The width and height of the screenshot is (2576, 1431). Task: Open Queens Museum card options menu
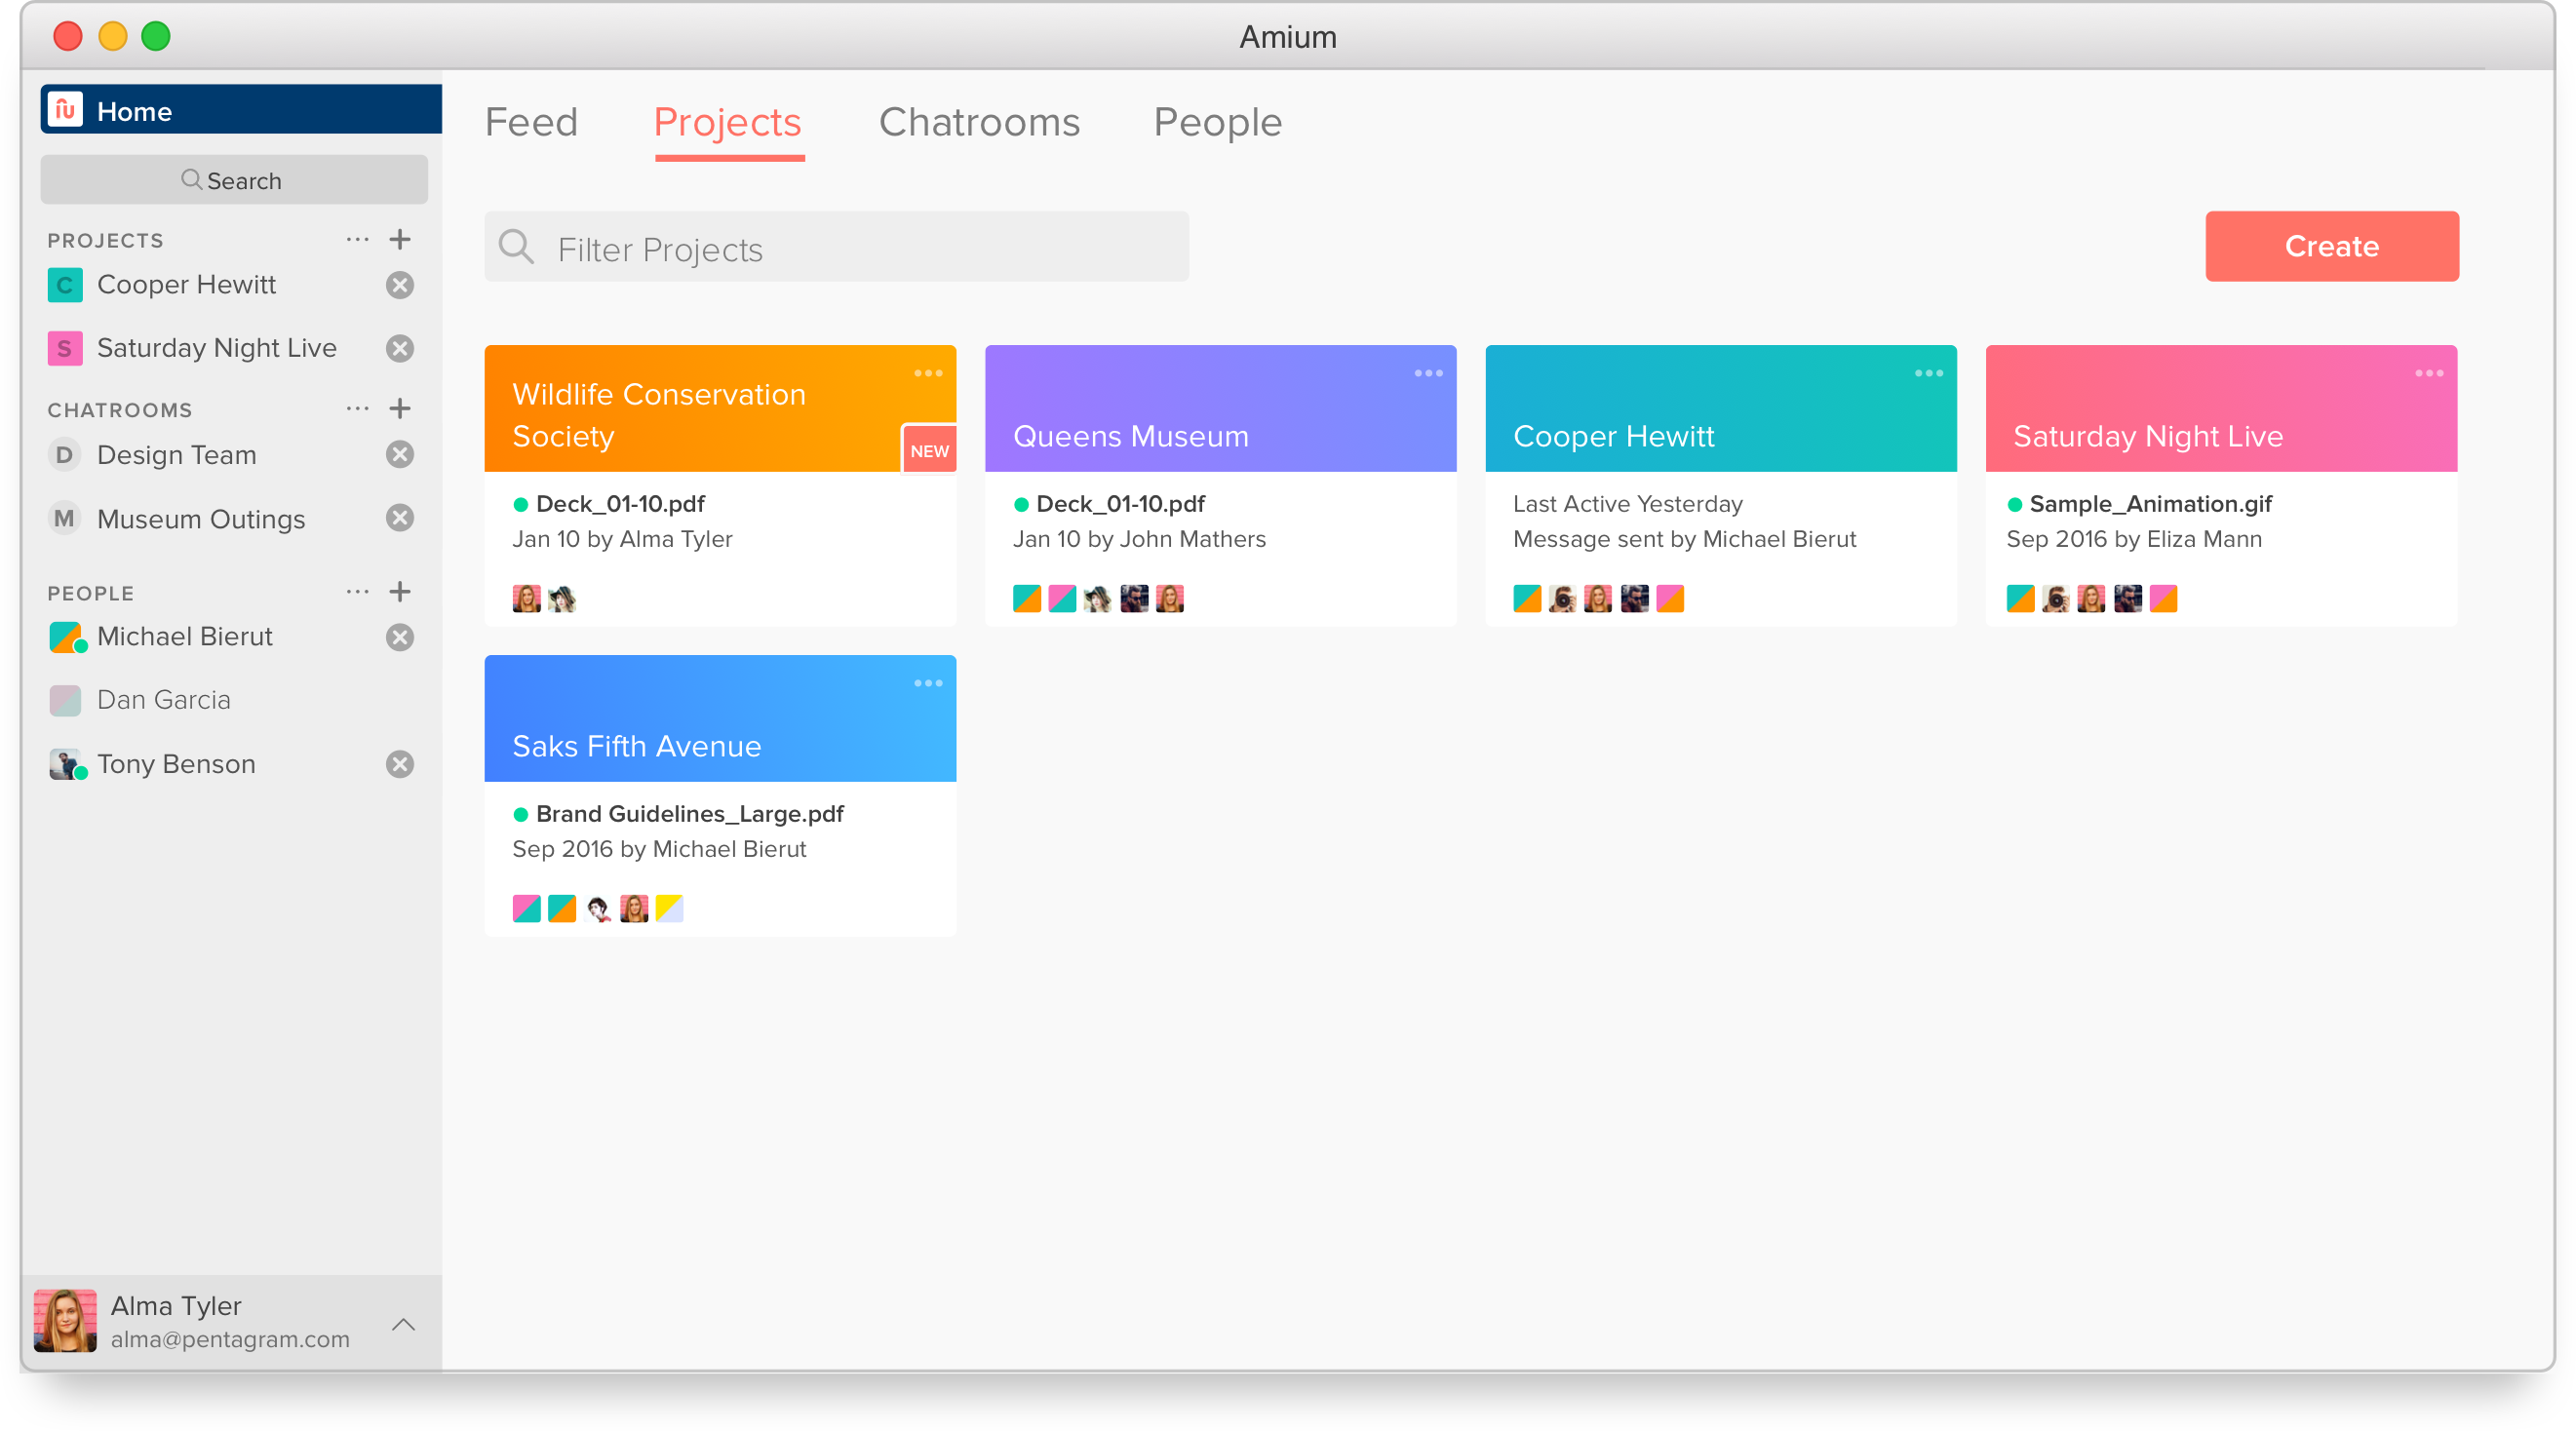[1428, 373]
